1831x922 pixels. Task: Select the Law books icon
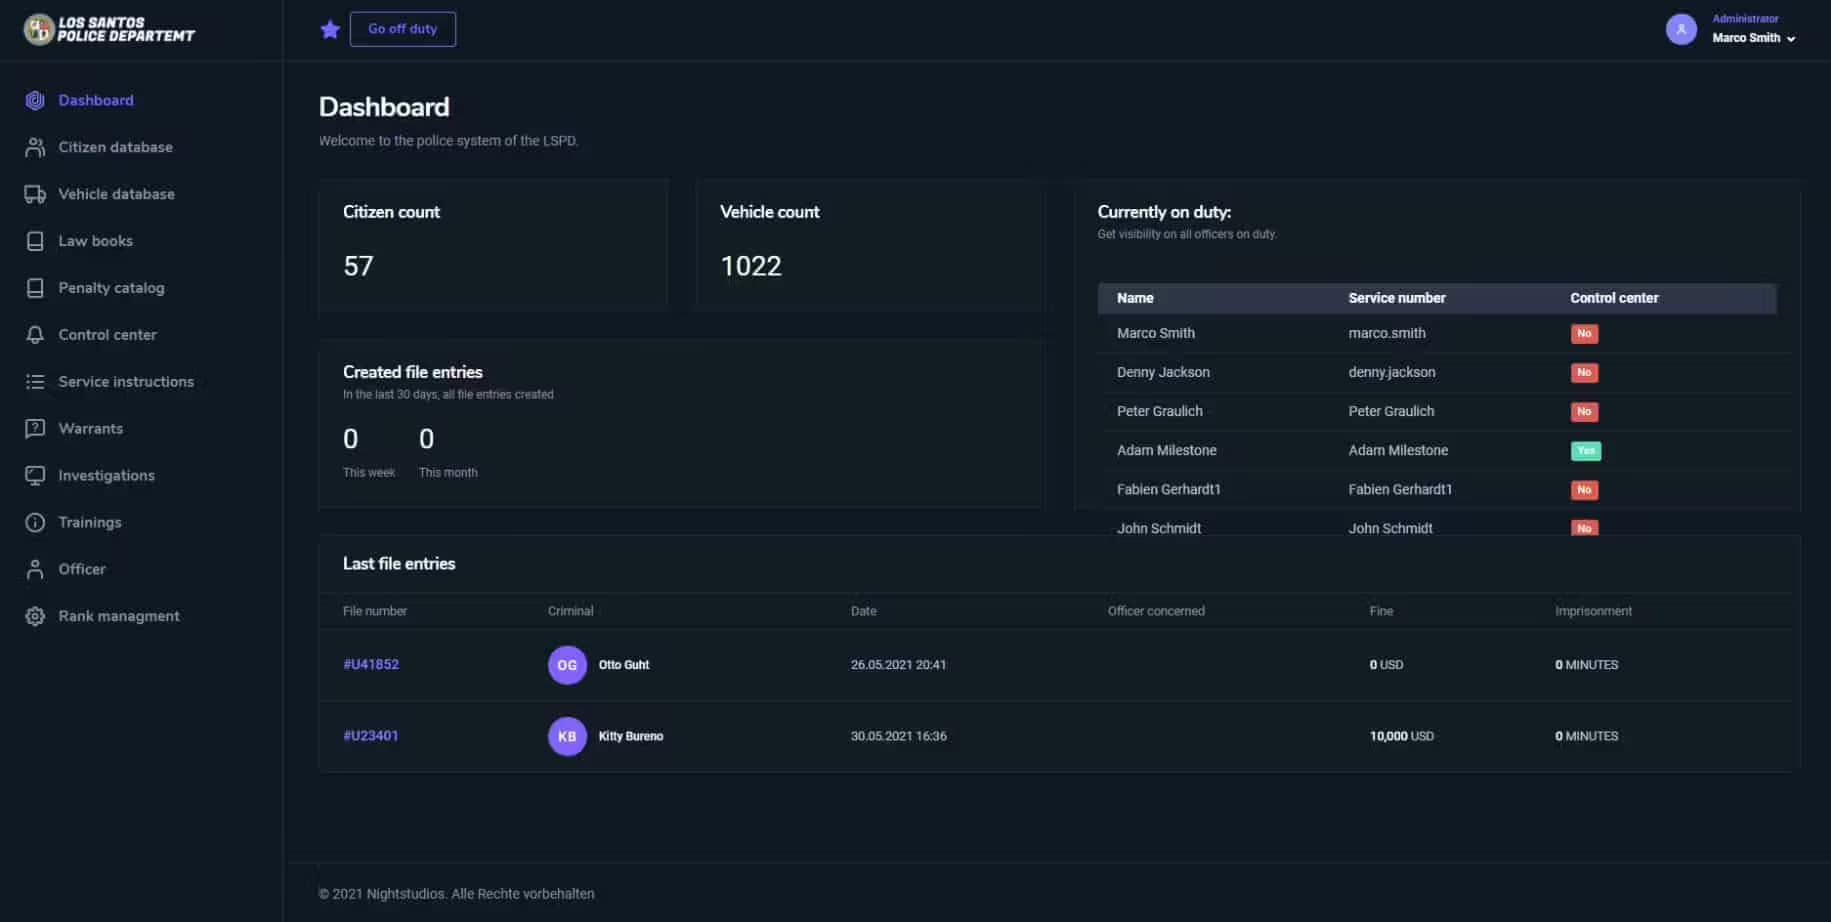pyautogui.click(x=35, y=241)
